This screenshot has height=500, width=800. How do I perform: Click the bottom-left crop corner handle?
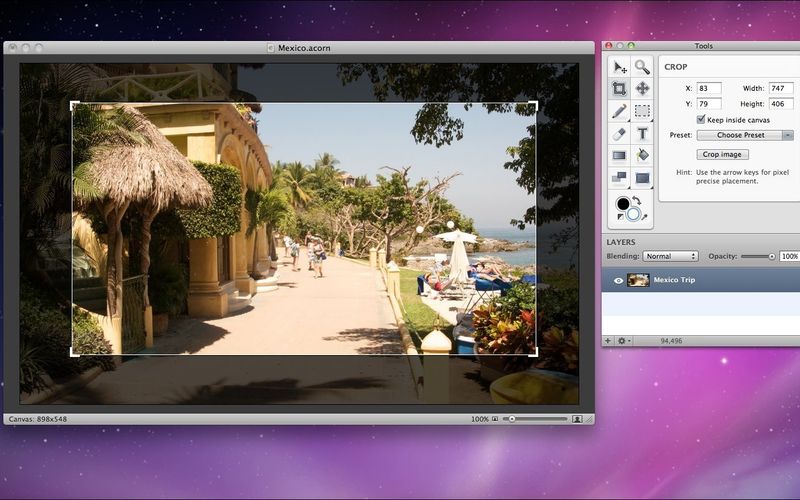click(x=74, y=352)
